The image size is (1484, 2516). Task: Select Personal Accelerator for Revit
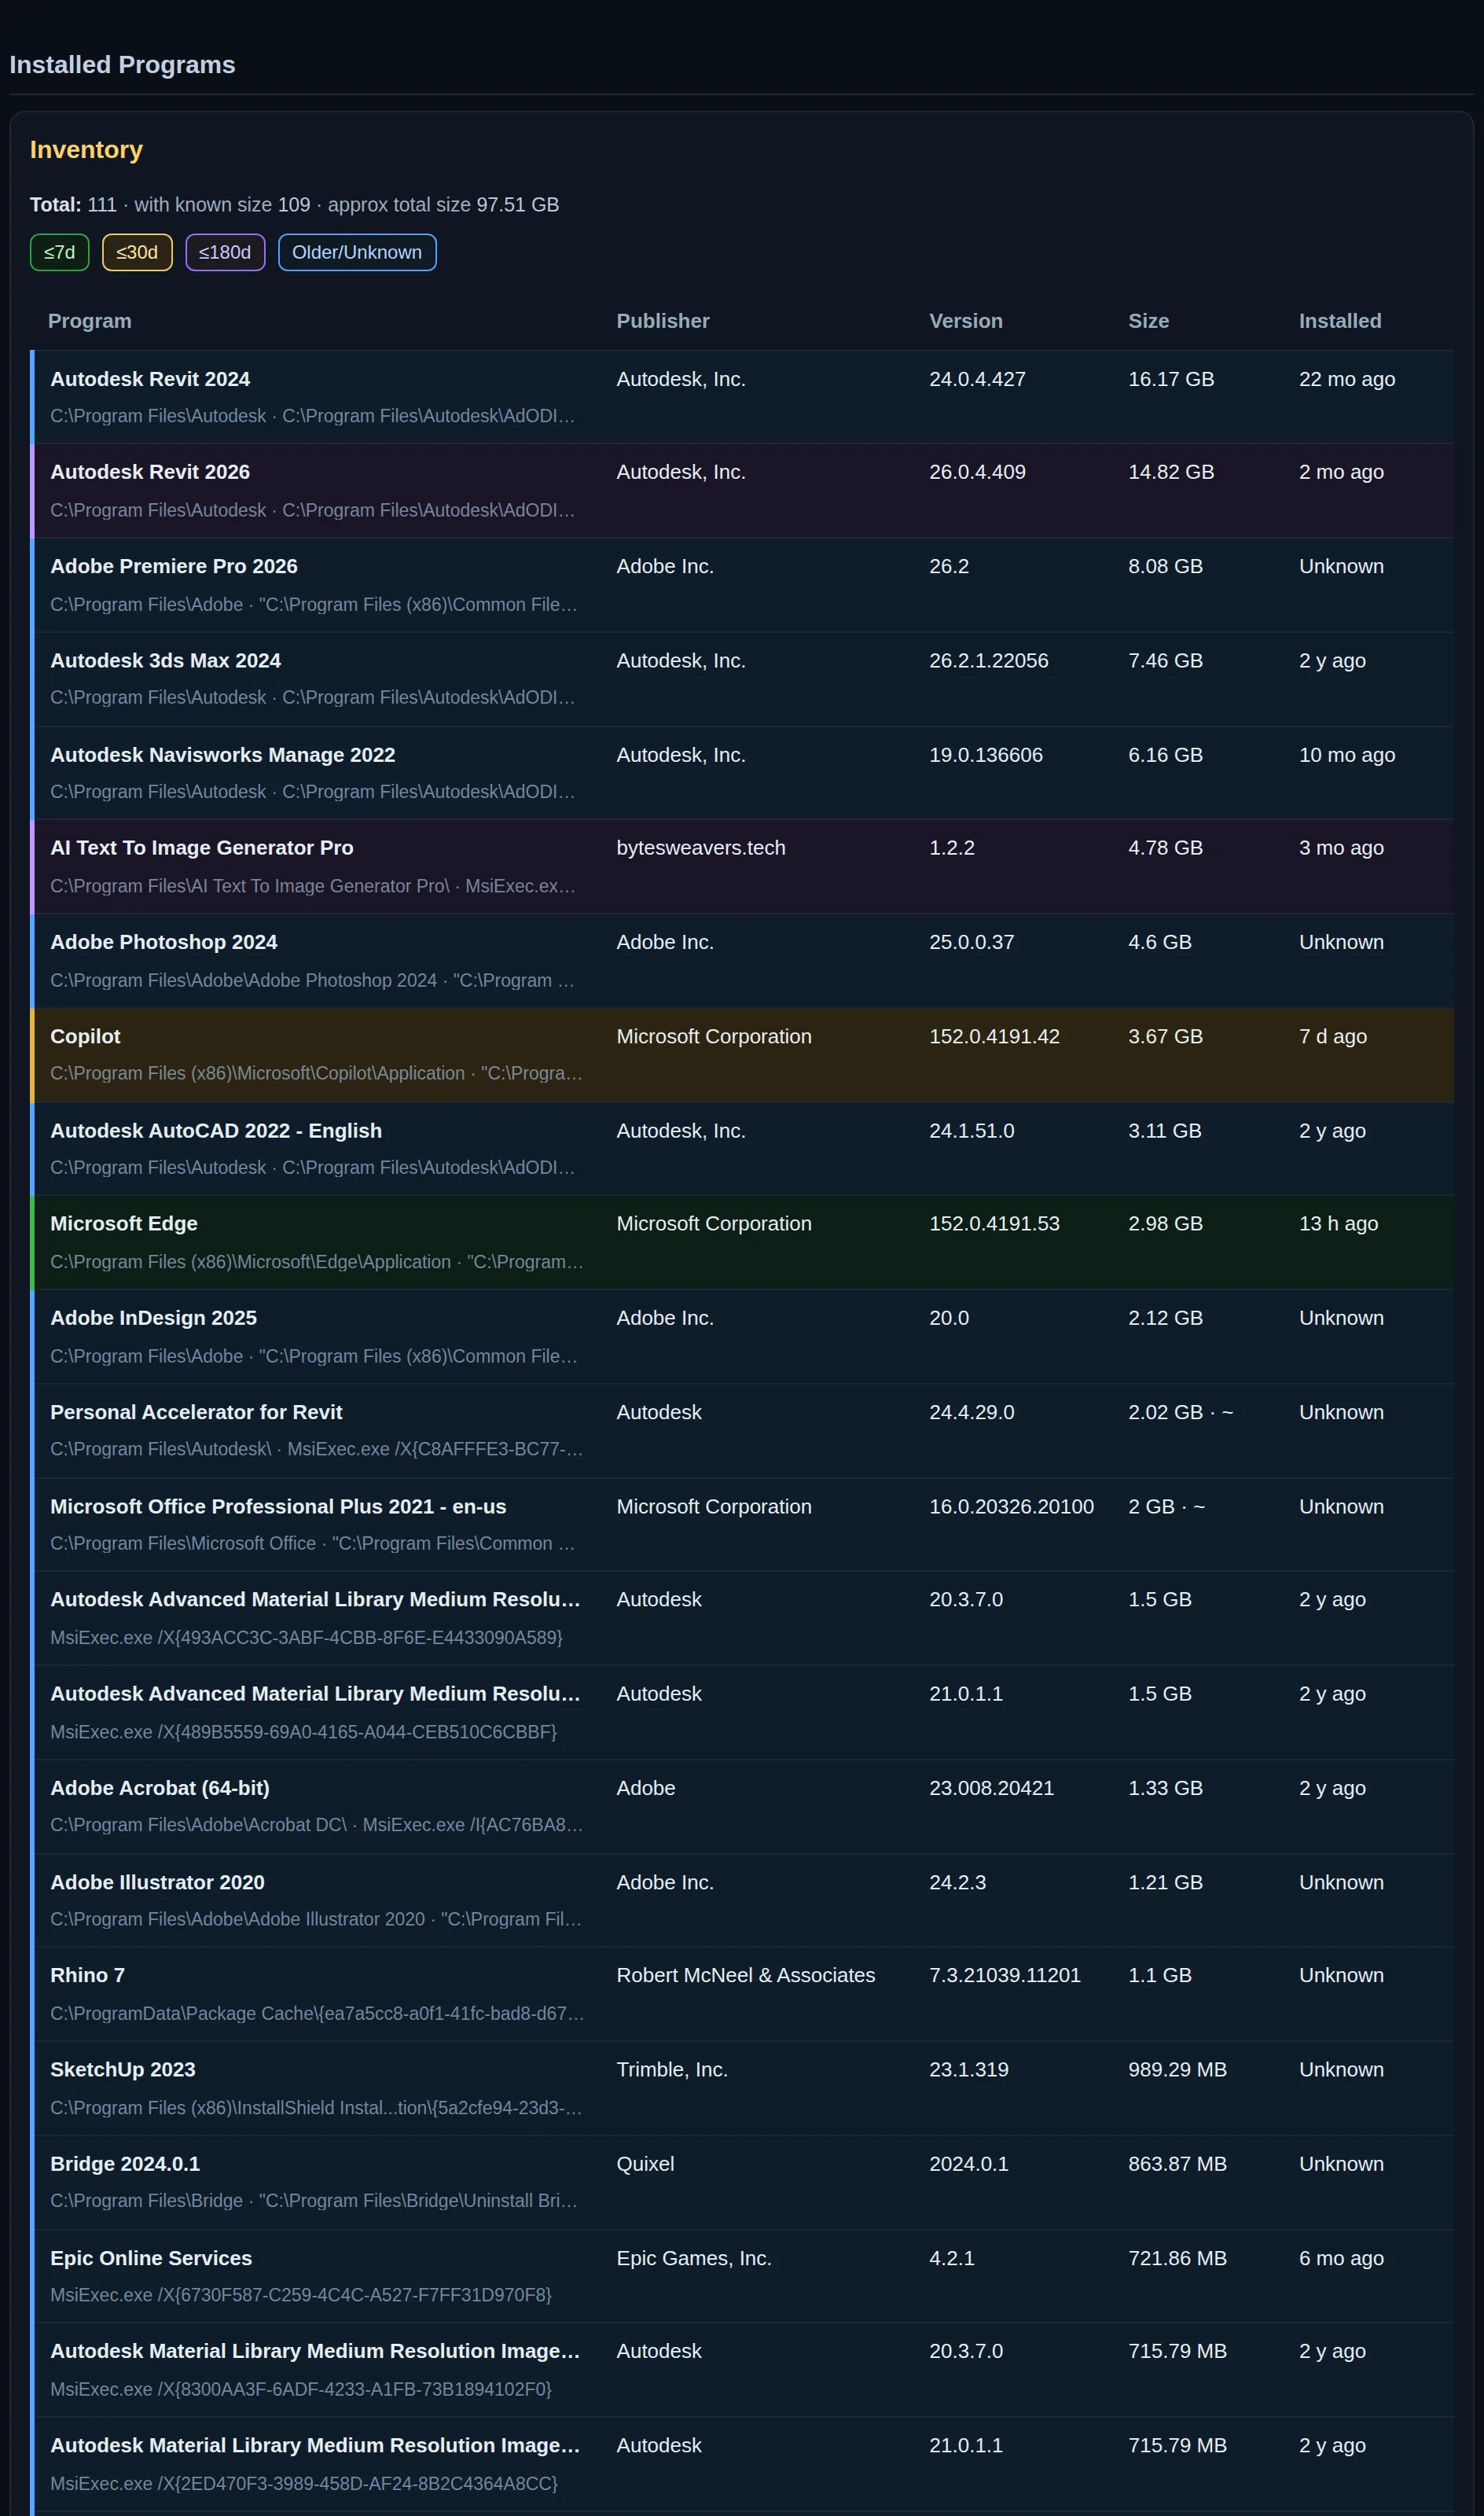coord(196,1412)
